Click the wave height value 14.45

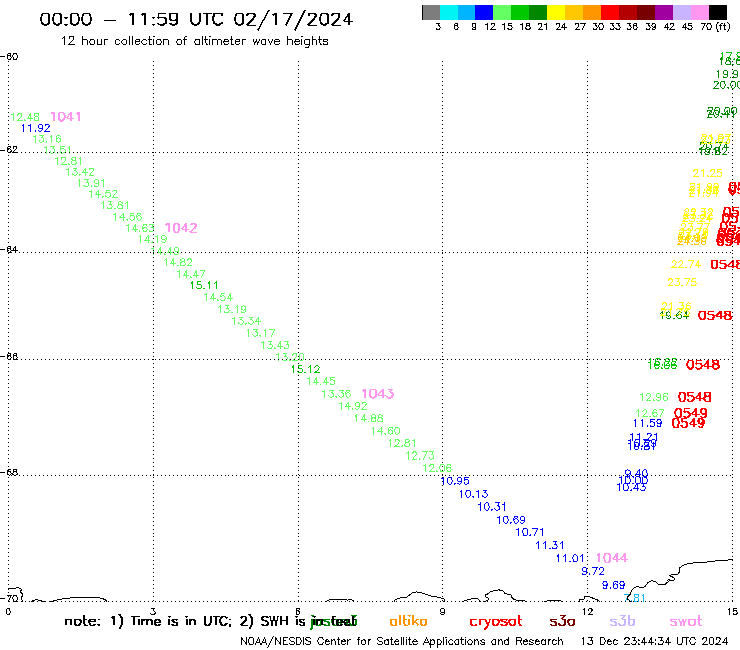tap(321, 381)
